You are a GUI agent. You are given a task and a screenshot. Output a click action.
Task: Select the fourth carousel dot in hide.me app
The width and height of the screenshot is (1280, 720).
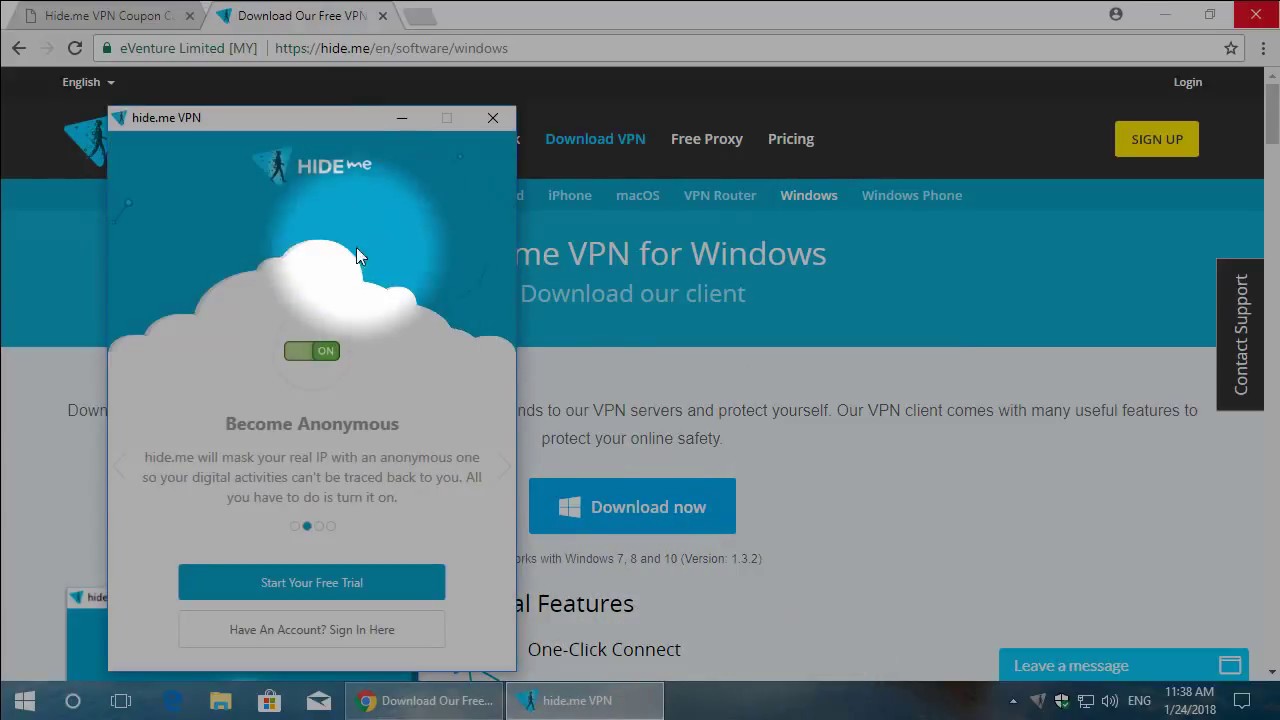(331, 526)
